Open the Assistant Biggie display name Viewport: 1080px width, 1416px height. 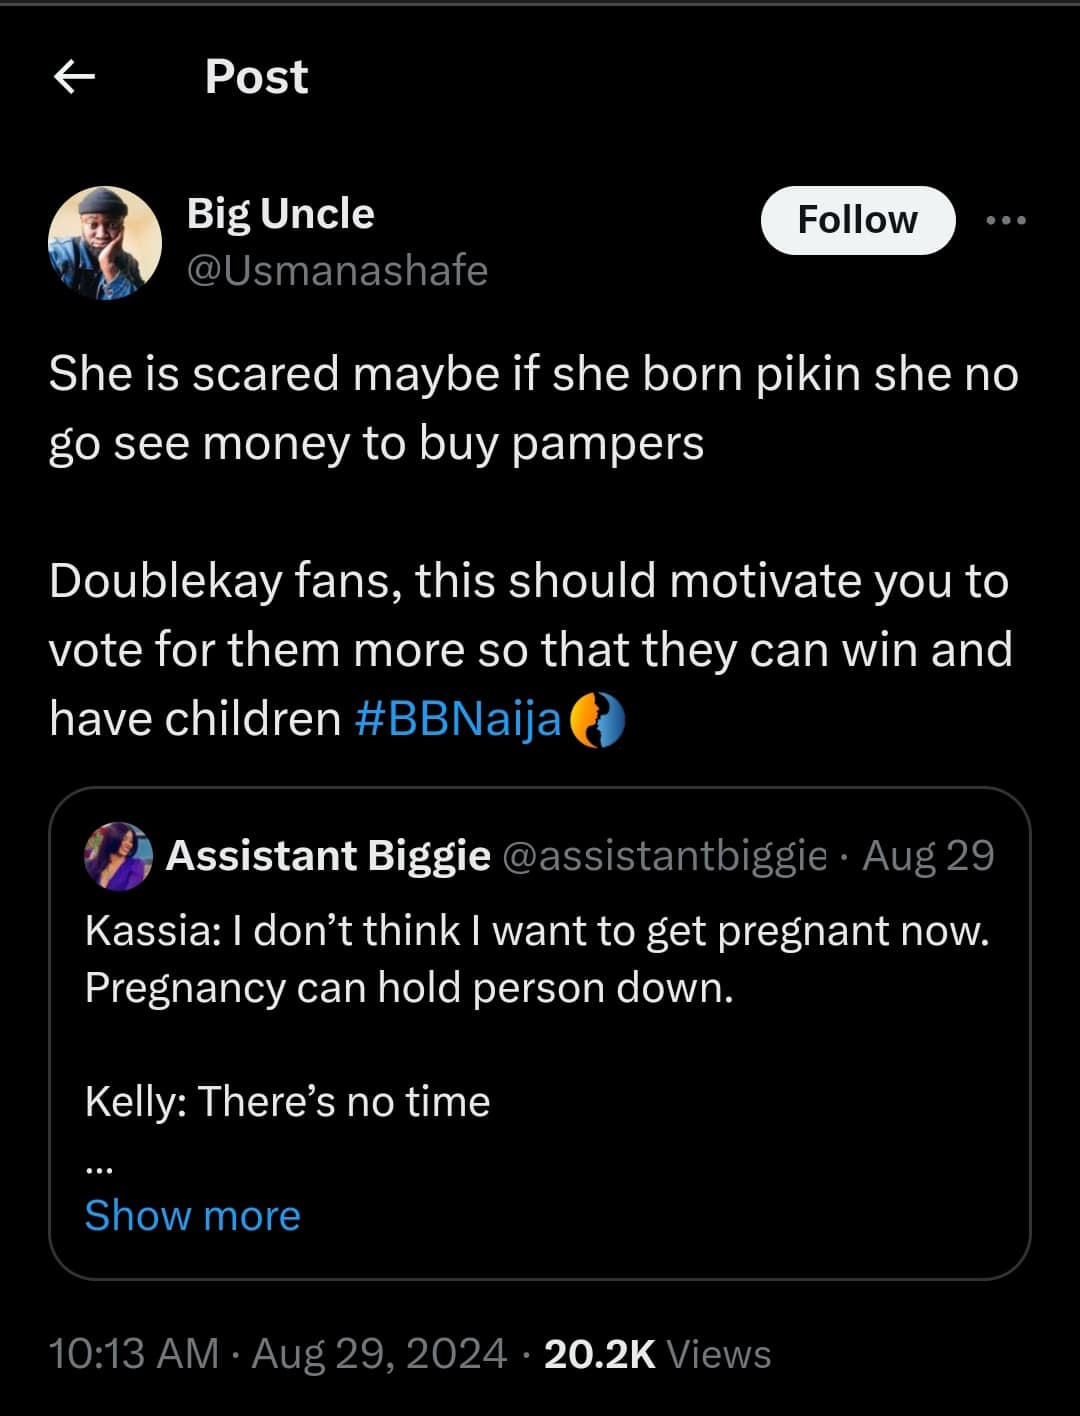click(x=328, y=856)
